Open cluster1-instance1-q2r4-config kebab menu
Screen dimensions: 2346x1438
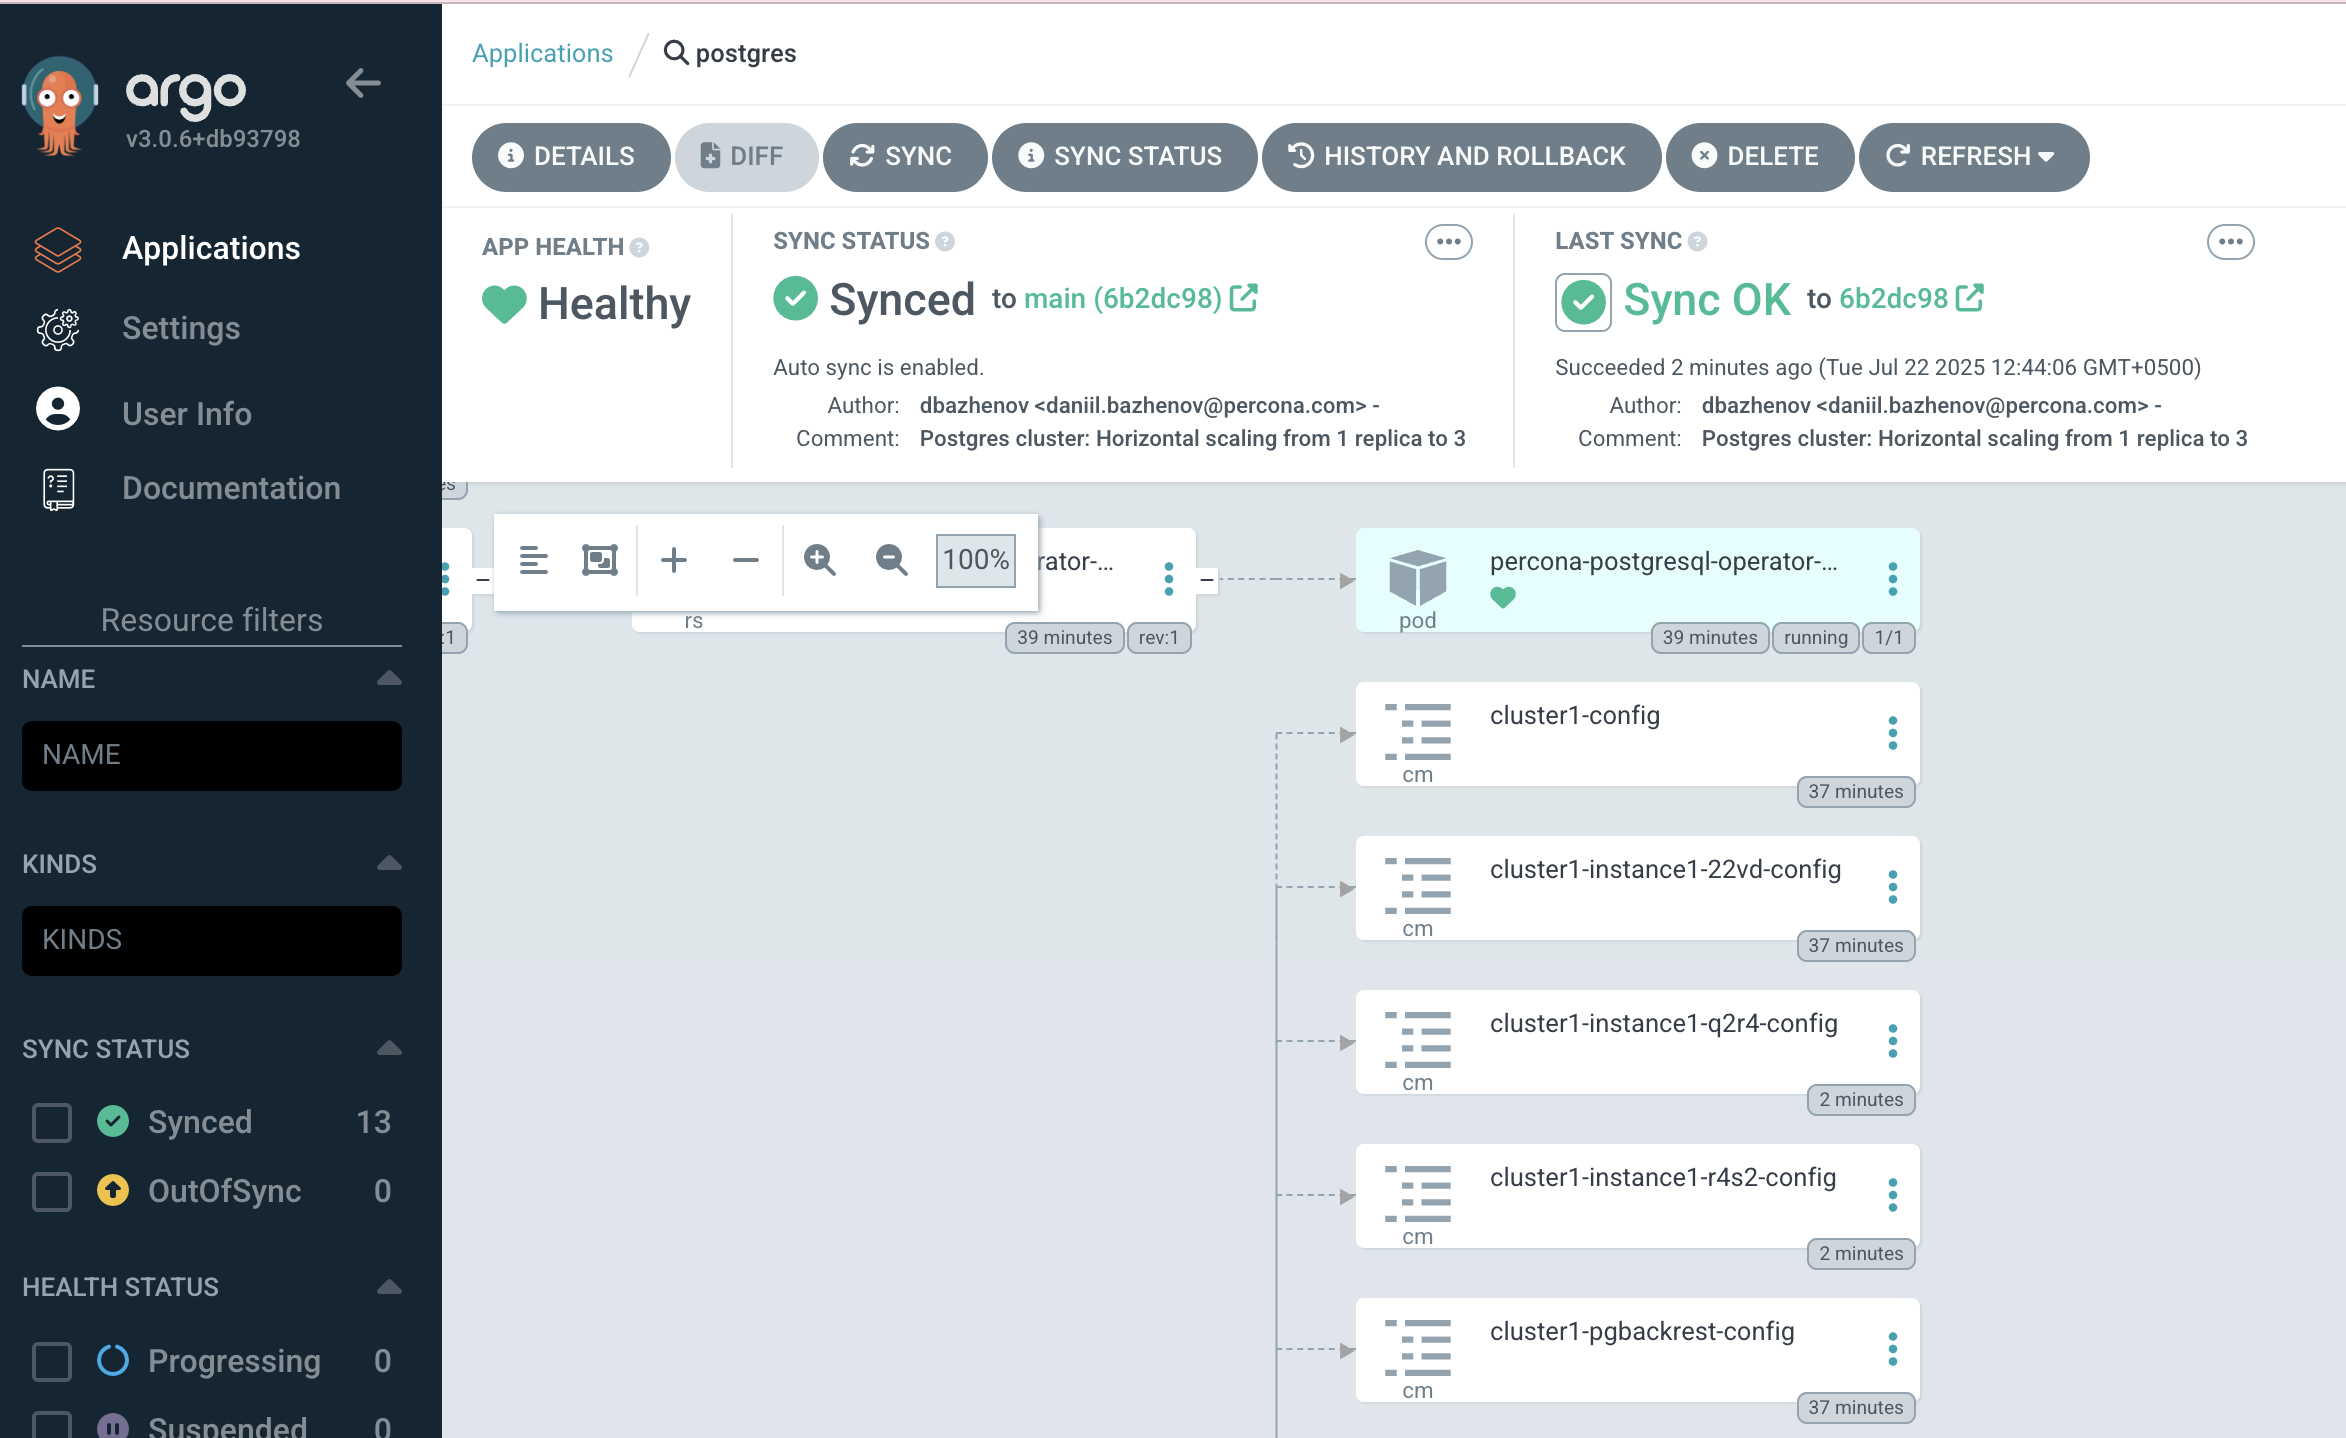(x=1892, y=1041)
